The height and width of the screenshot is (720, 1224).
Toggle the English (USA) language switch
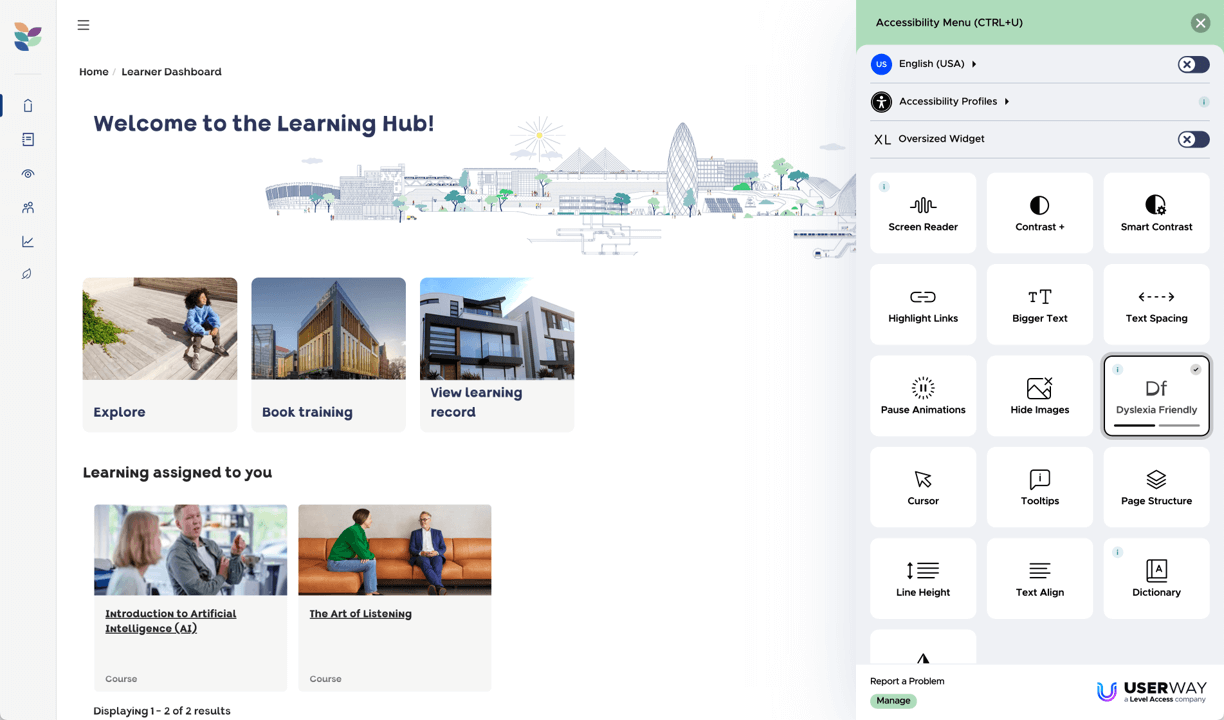1192,64
